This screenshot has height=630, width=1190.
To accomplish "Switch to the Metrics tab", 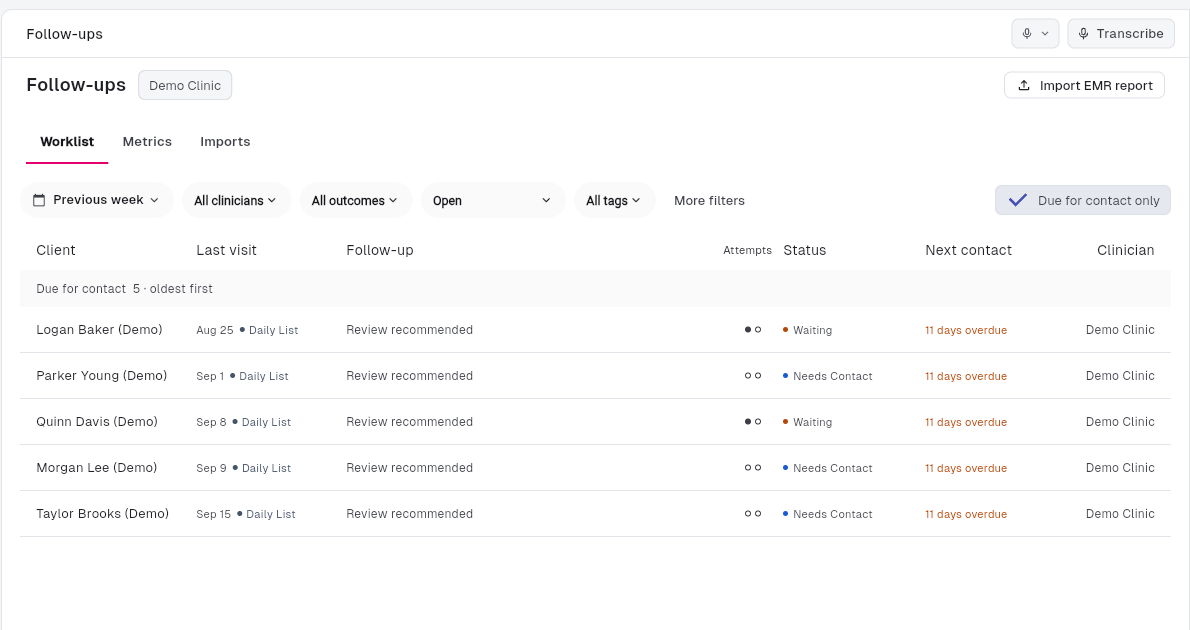I will point(147,142).
